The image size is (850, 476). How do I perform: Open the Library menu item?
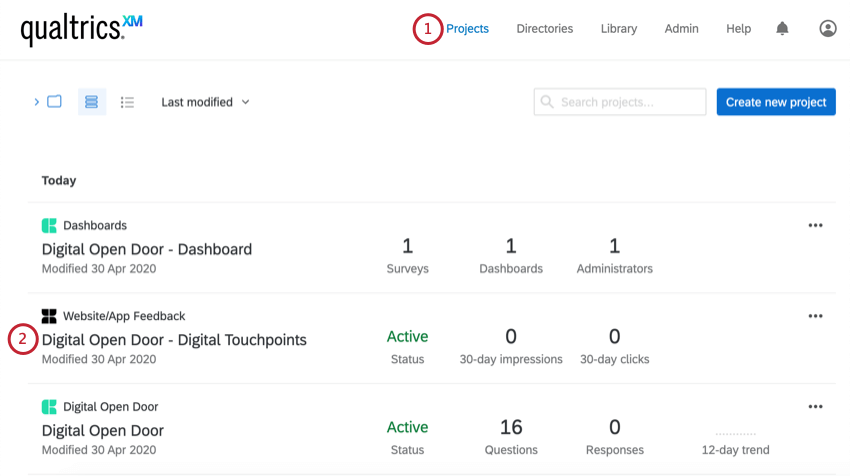coord(619,29)
